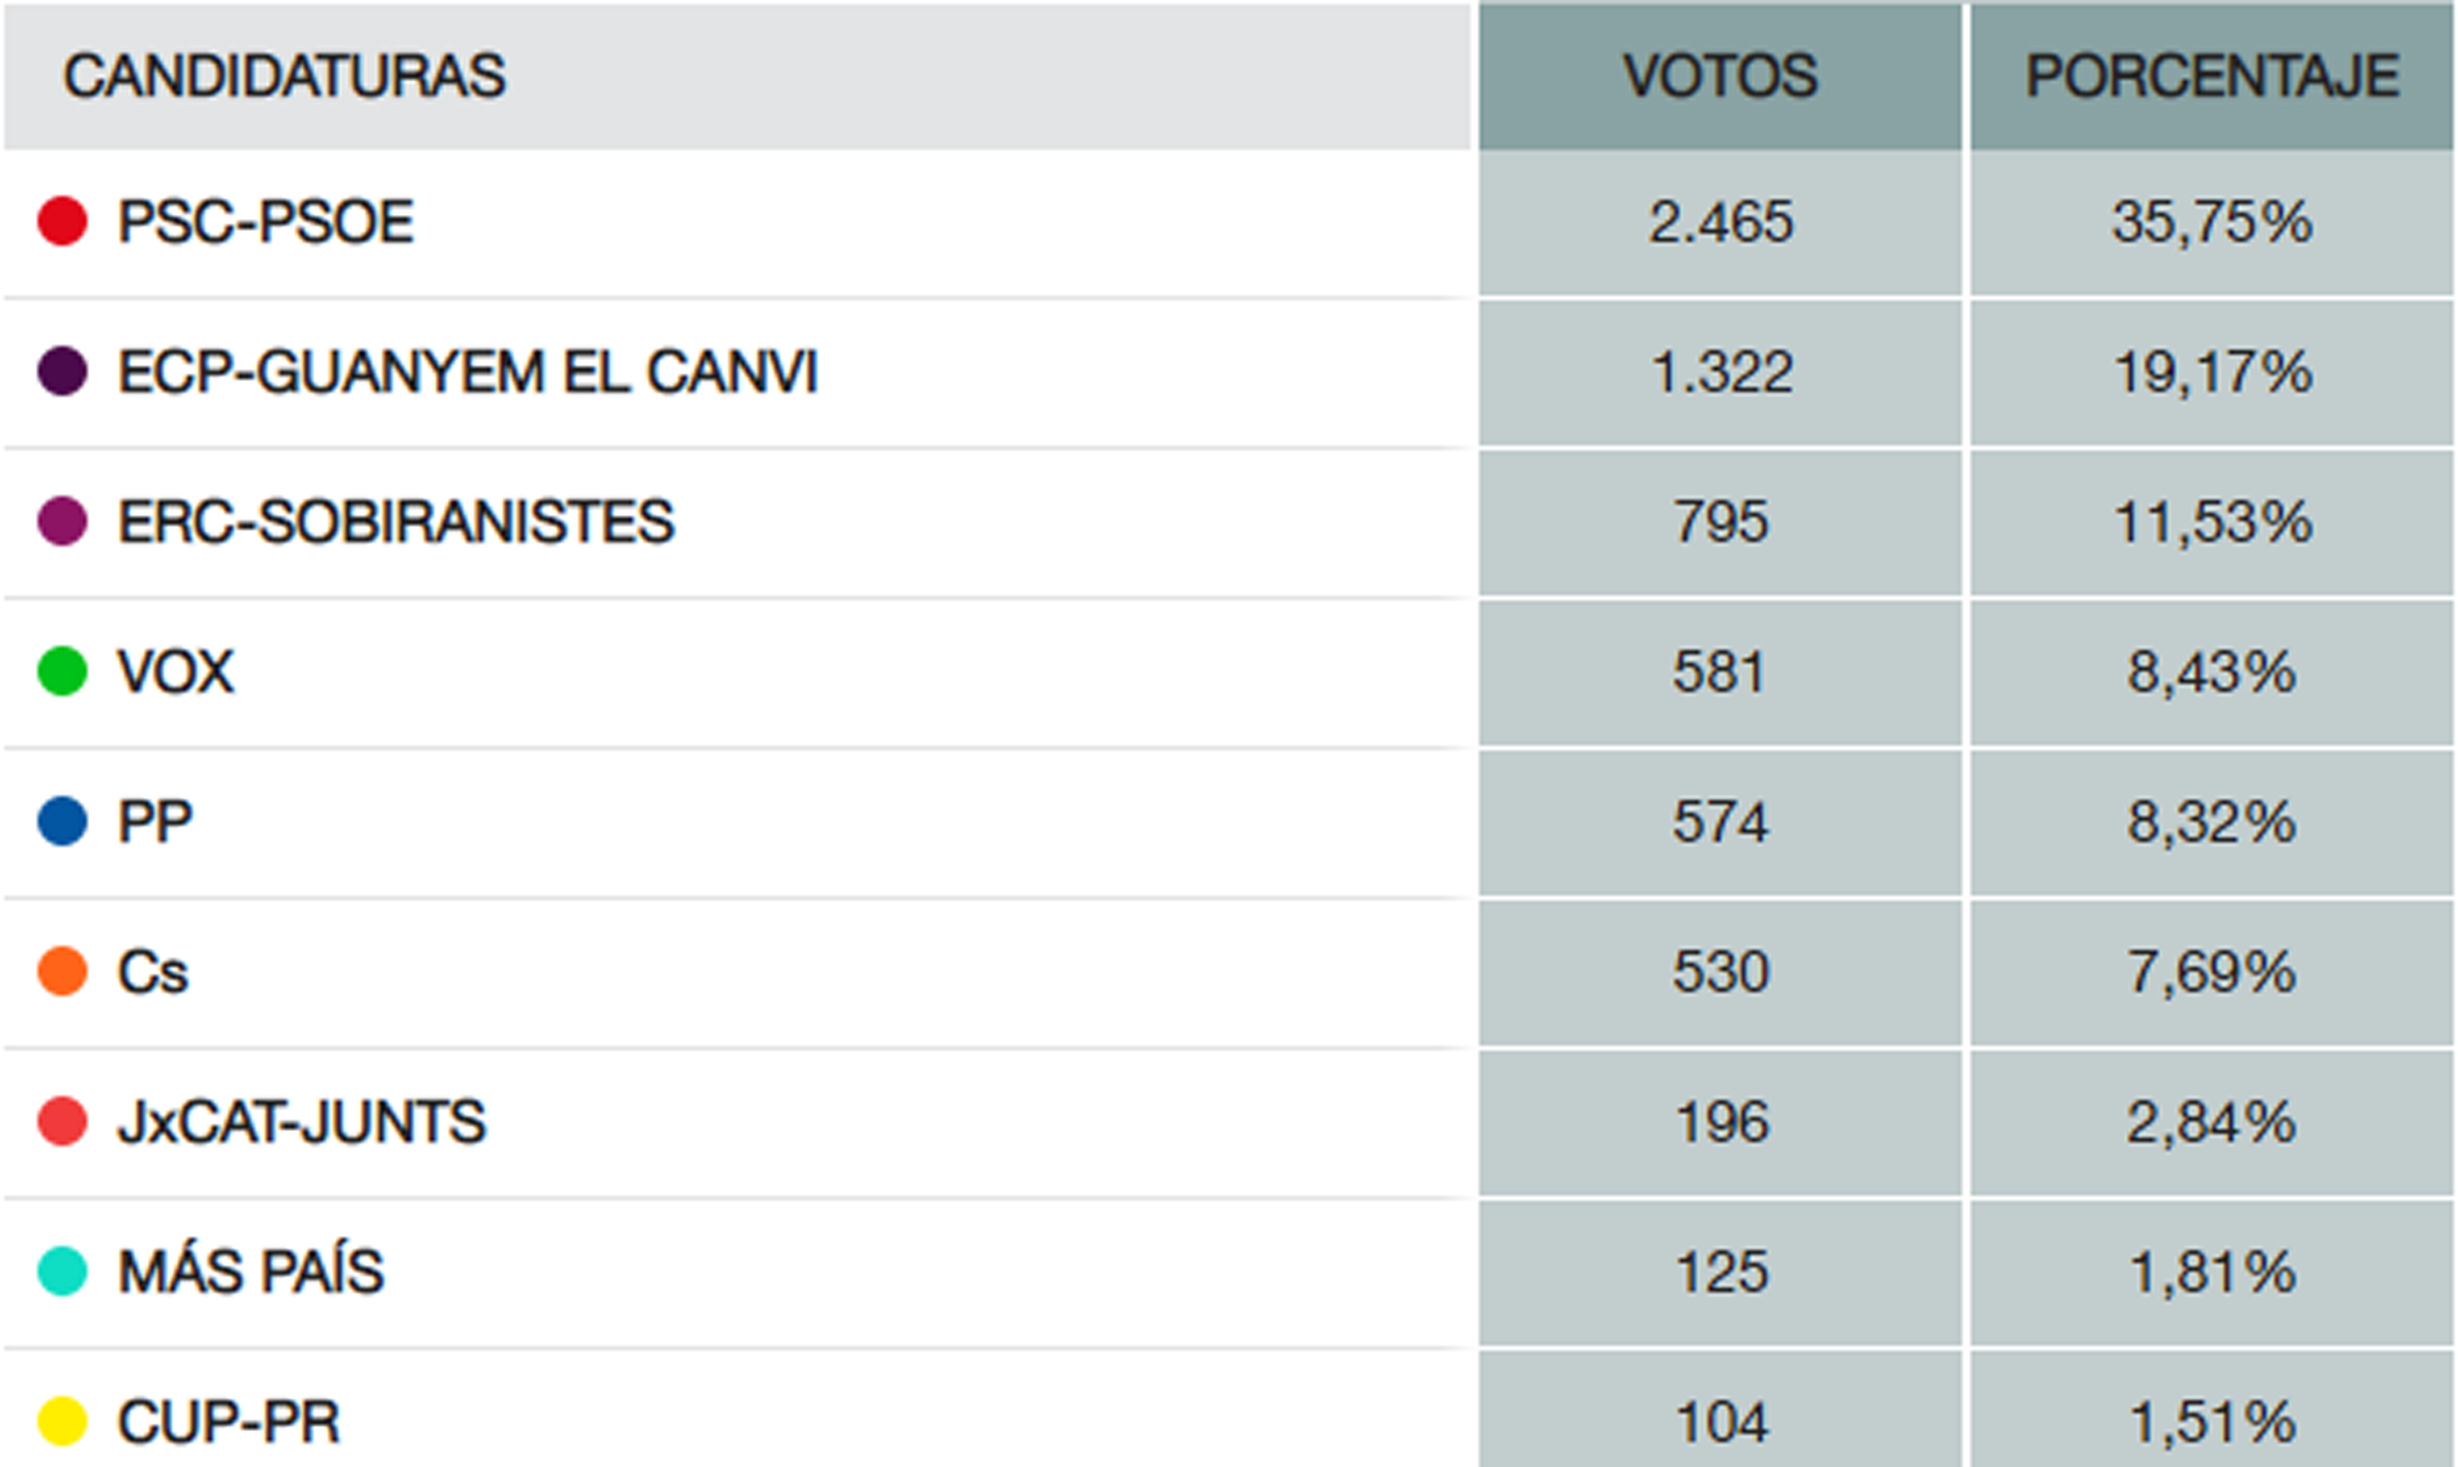Select the PORCENTAJE column header

(x=2212, y=76)
